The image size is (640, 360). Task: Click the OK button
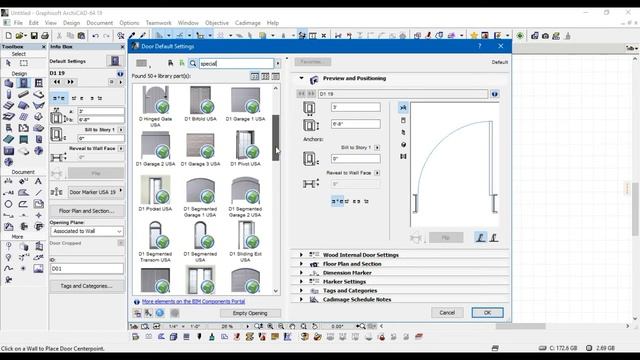487,313
